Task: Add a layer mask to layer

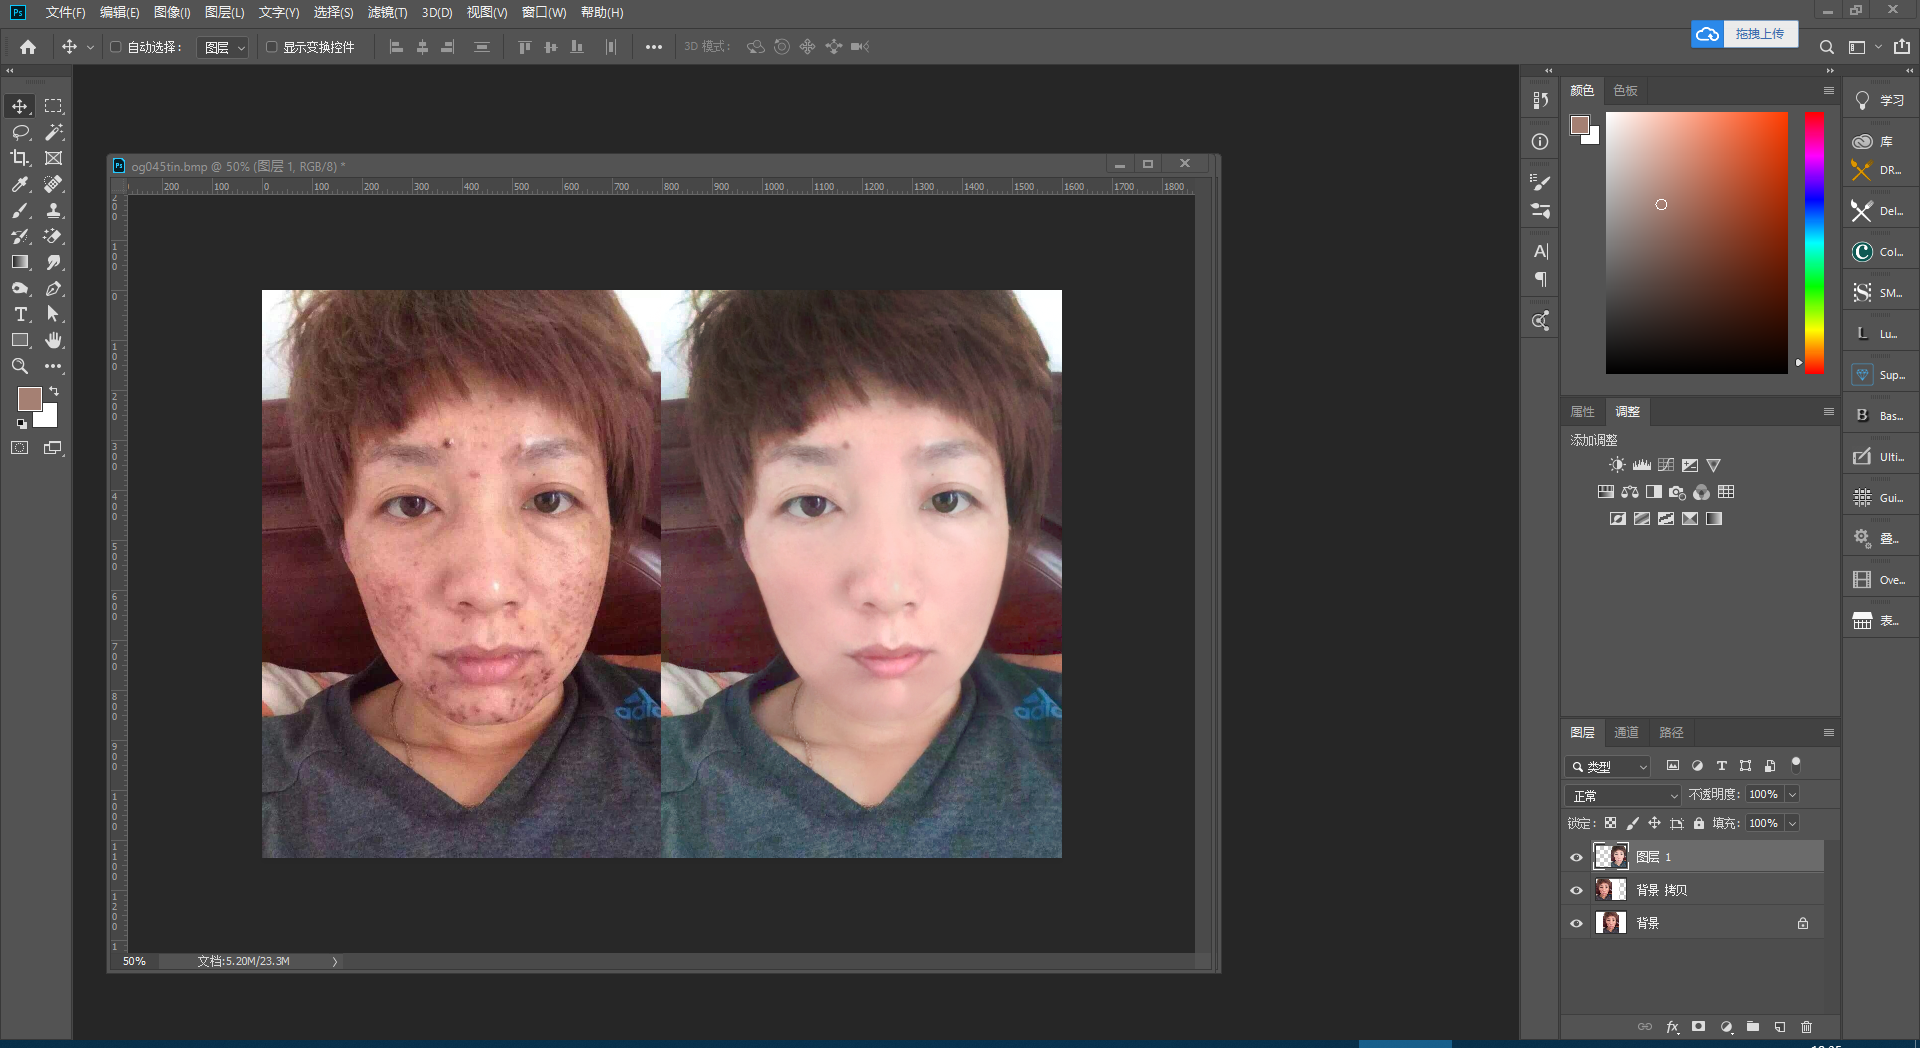Action: pos(1698,1027)
